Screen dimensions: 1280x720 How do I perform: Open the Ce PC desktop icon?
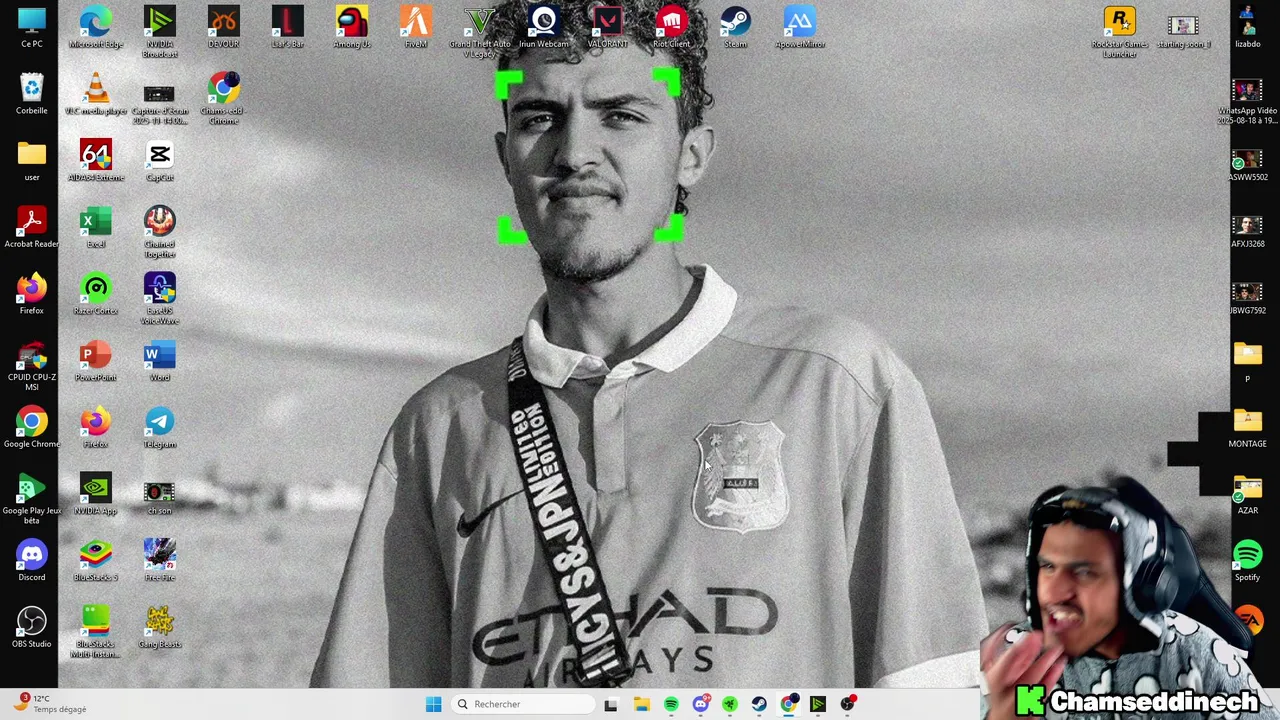[32, 27]
